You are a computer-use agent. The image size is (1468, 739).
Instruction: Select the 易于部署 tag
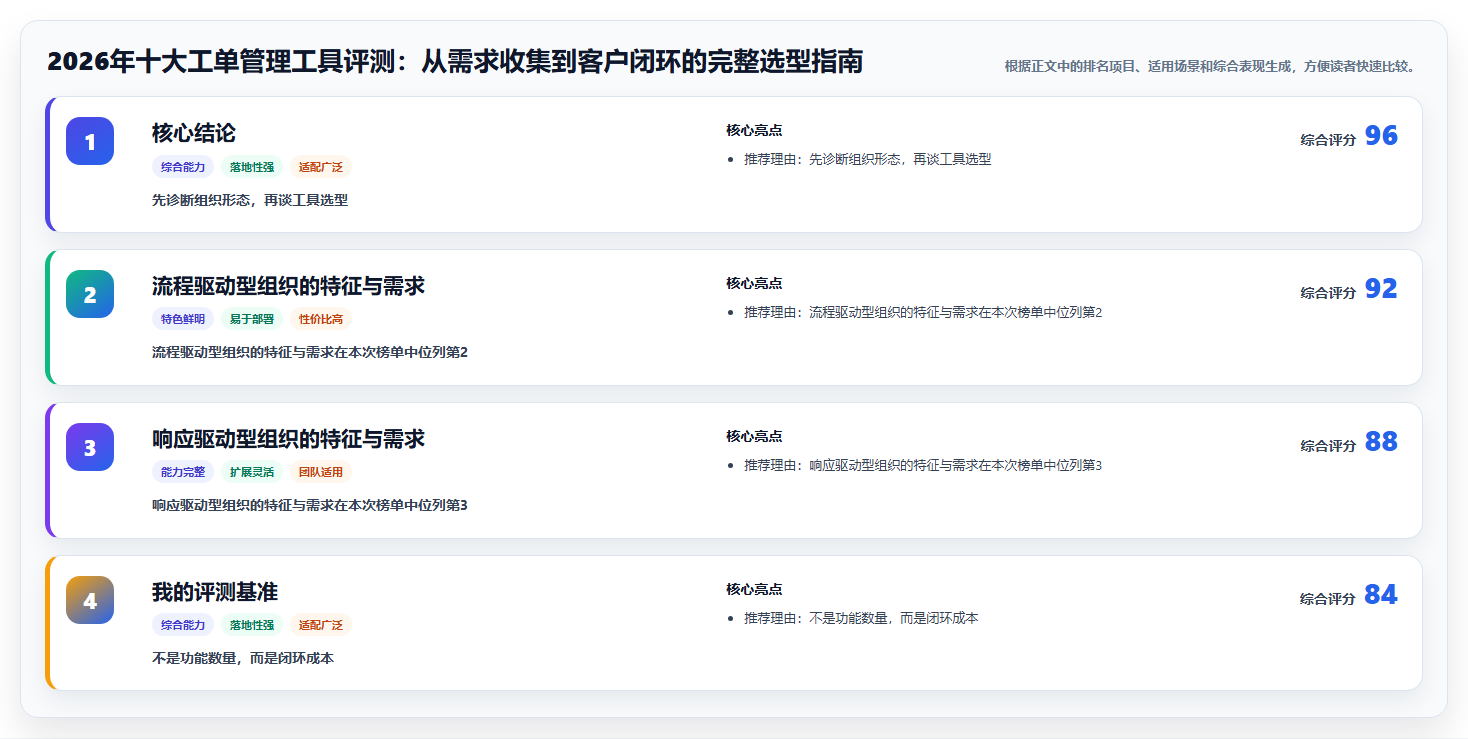pyautogui.click(x=252, y=319)
